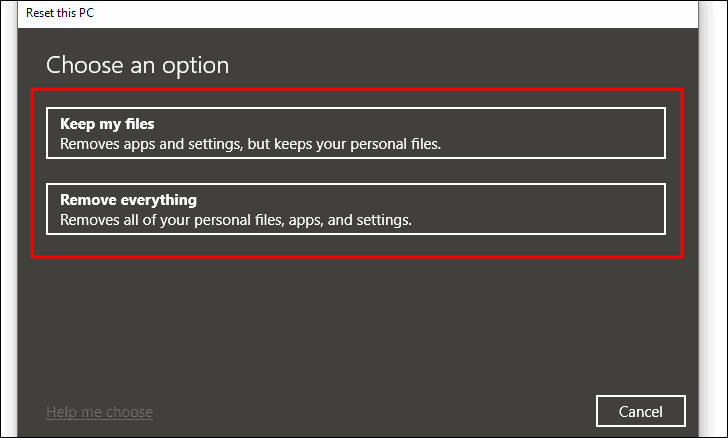Viewport: 728px width, 438px height.
Task: Click 'Removes all of your personal files' description
Action: [x=236, y=220]
